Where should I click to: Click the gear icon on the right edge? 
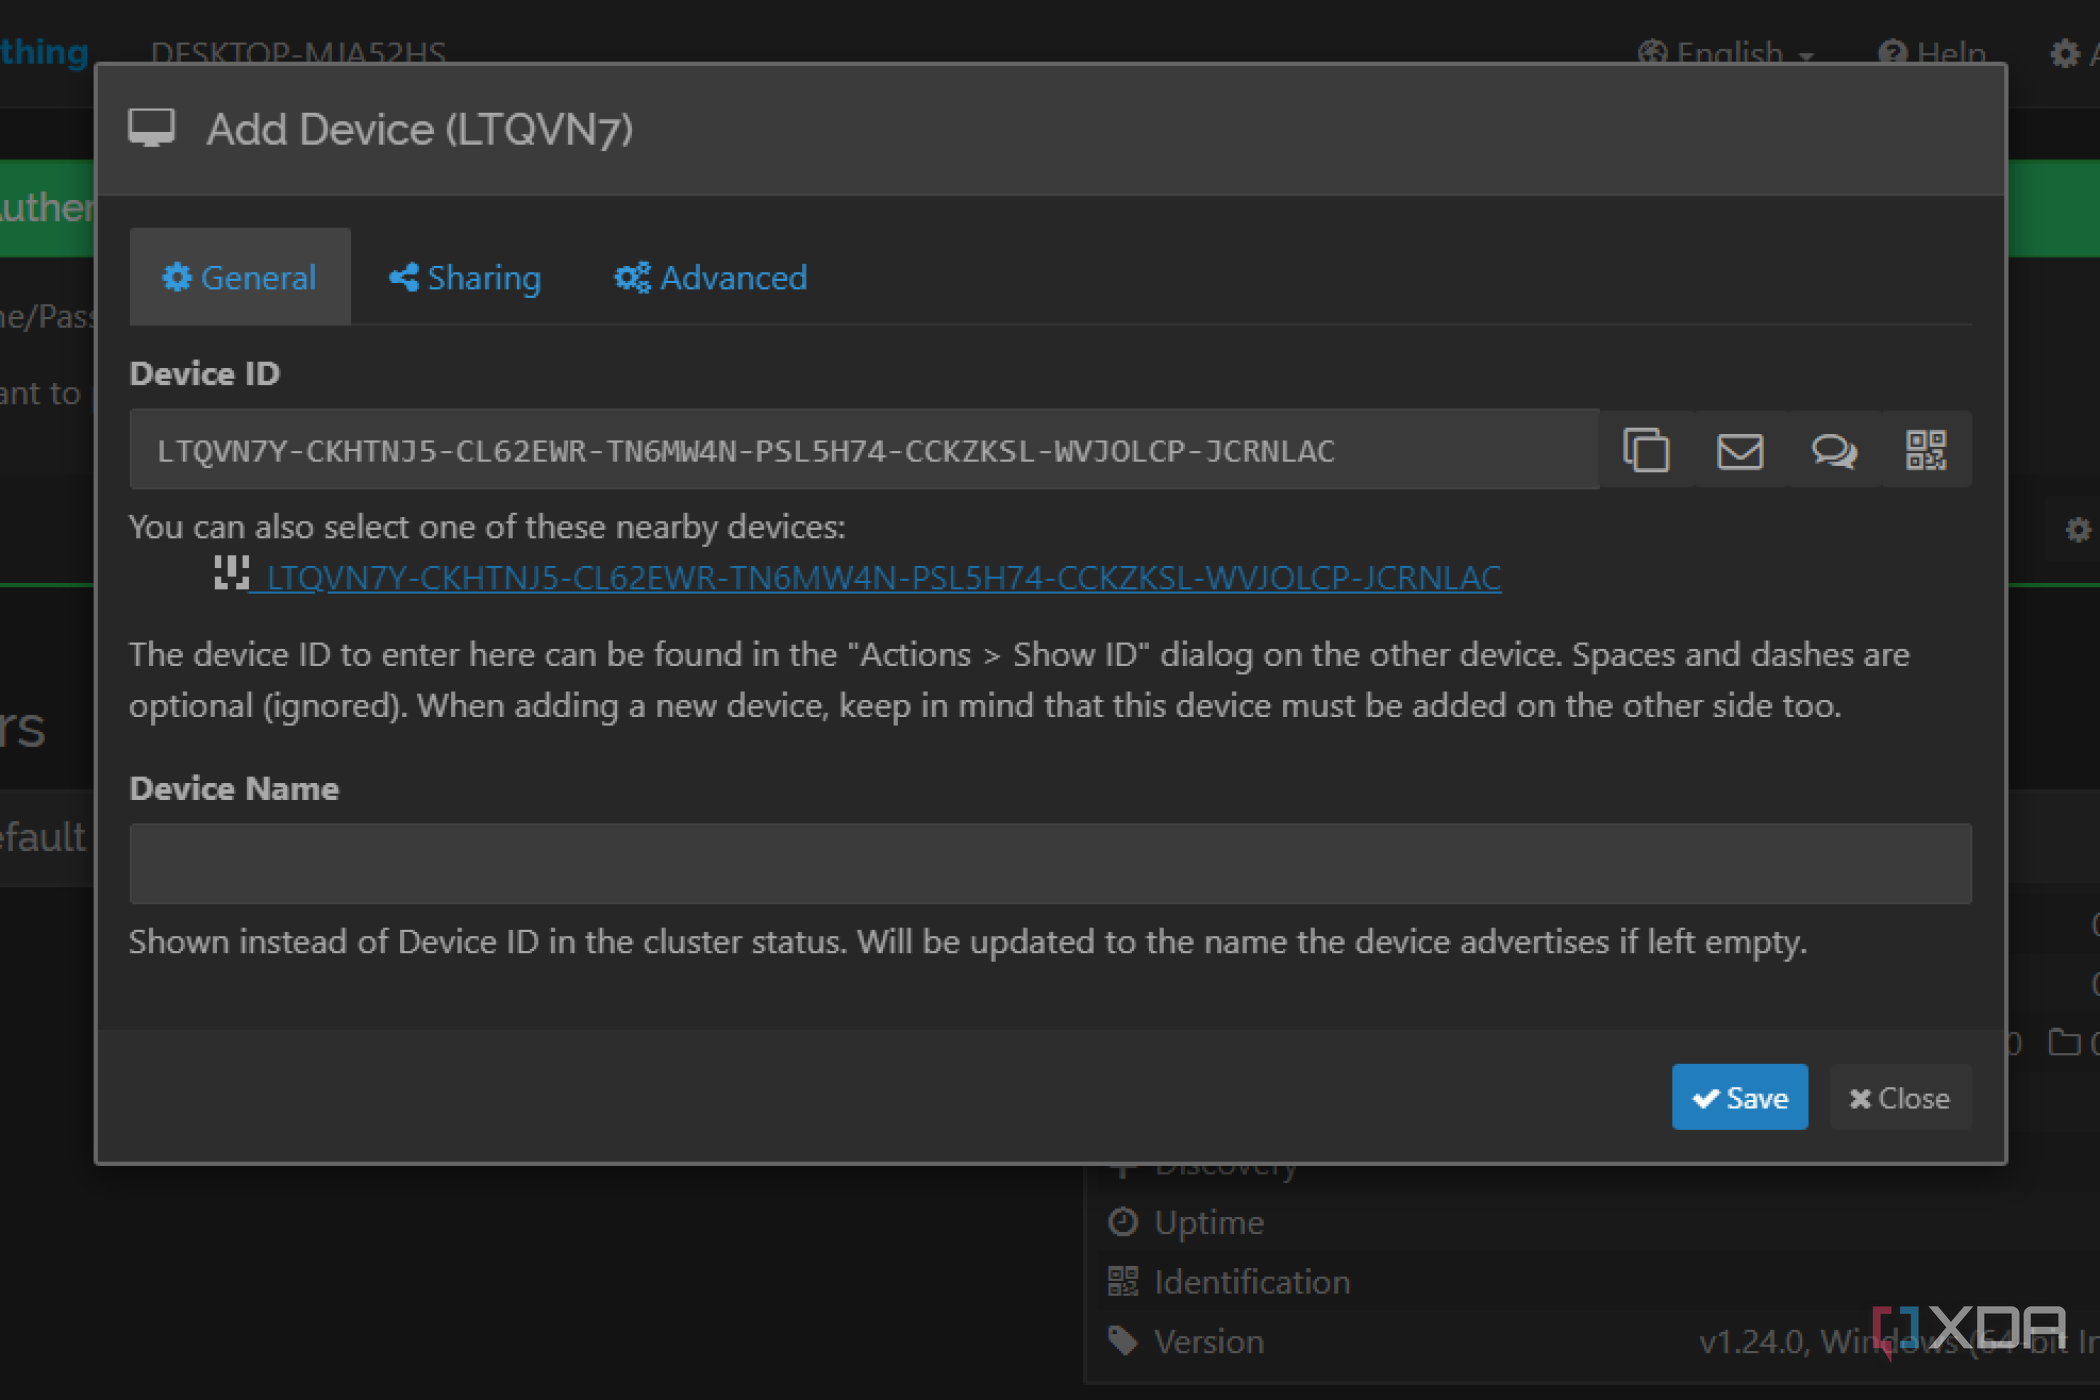click(x=2080, y=530)
